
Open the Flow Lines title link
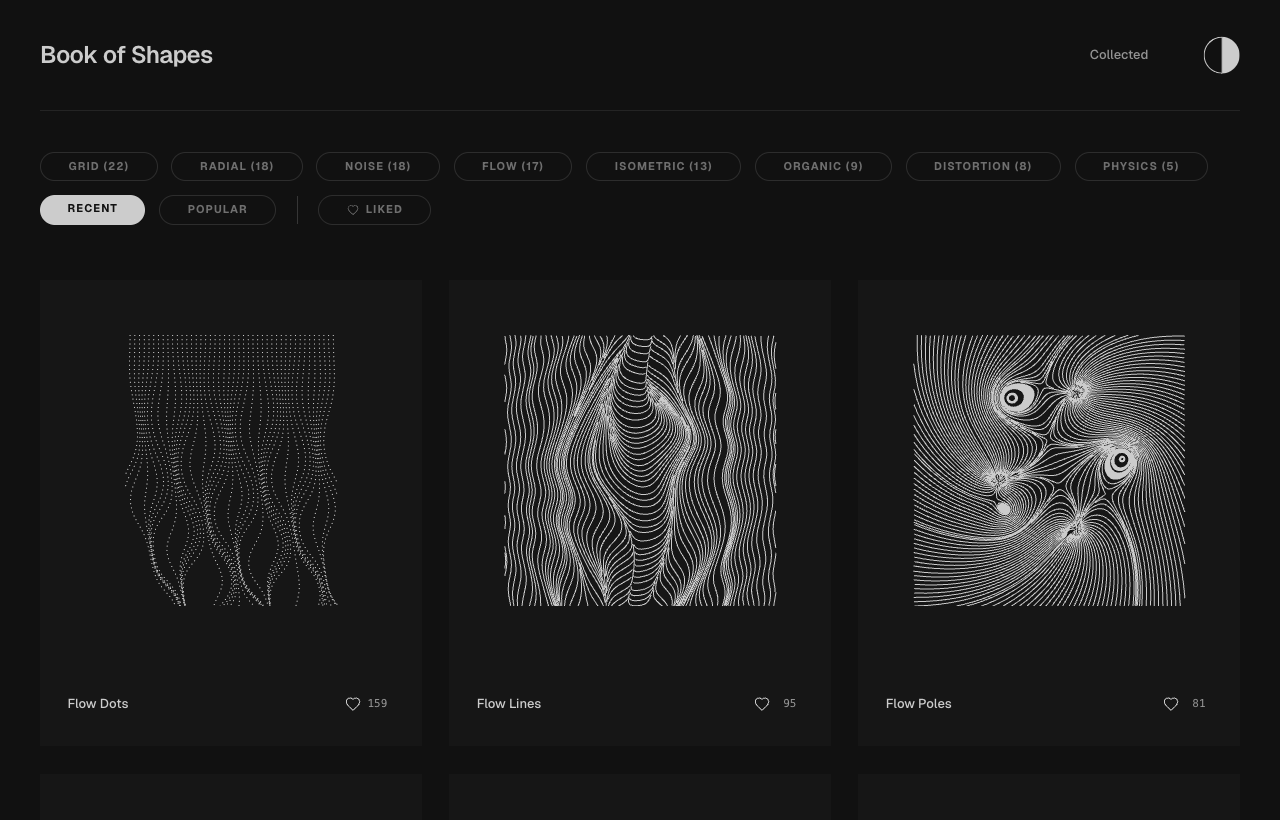click(x=509, y=704)
